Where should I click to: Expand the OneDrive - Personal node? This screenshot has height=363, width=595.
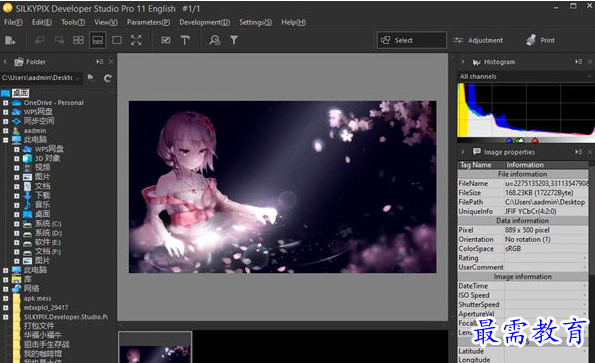pos(6,103)
